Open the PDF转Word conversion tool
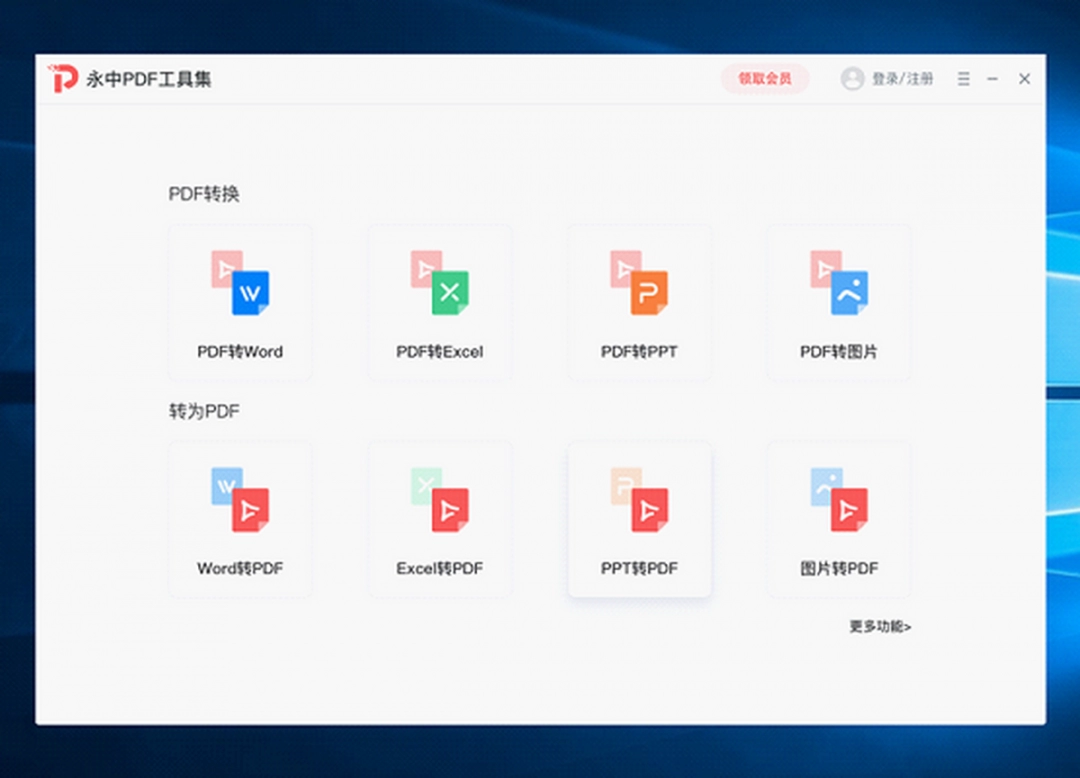 coord(240,300)
